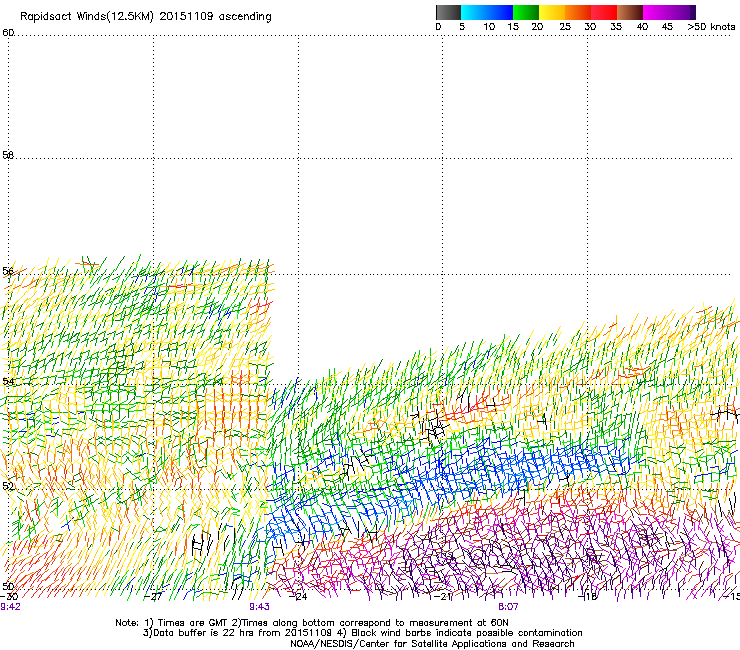Click the '>50 knots' legend label
Viewport: 740px width, 650px height.
(711, 27)
